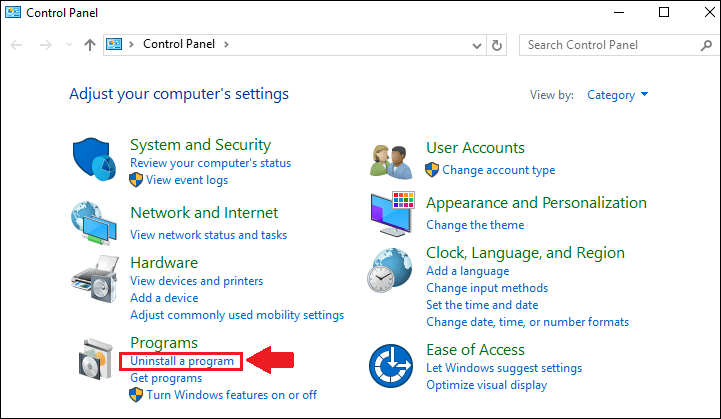This screenshot has width=721, height=419.
Task: Open the View by Category dropdown
Action: point(617,95)
